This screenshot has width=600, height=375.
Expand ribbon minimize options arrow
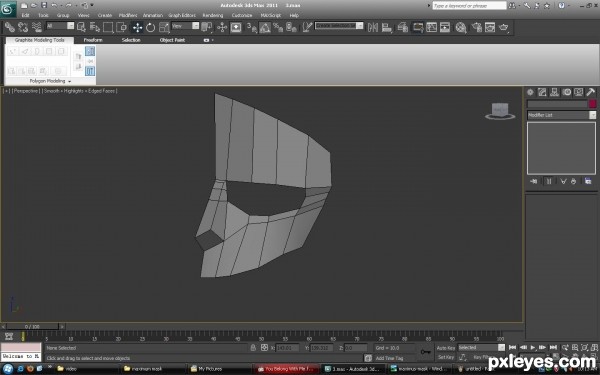coord(213,40)
